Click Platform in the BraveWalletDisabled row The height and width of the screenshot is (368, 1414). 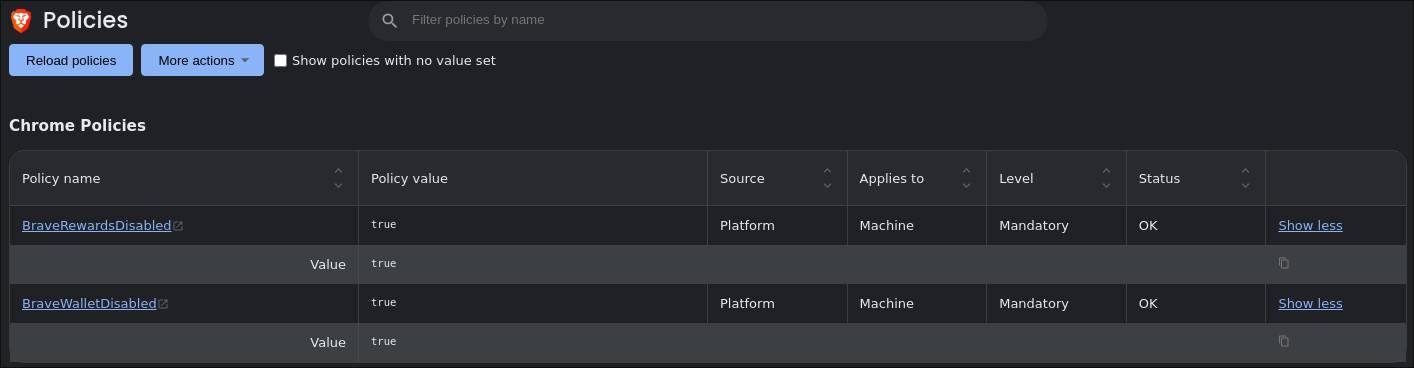click(x=747, y=304)
